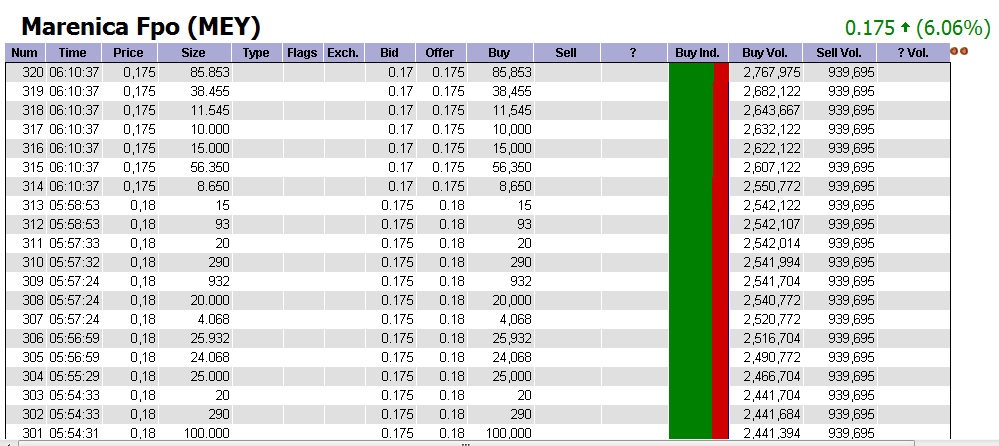
Task: Click Buy value 24,068 in row 305
Action: 512,357
